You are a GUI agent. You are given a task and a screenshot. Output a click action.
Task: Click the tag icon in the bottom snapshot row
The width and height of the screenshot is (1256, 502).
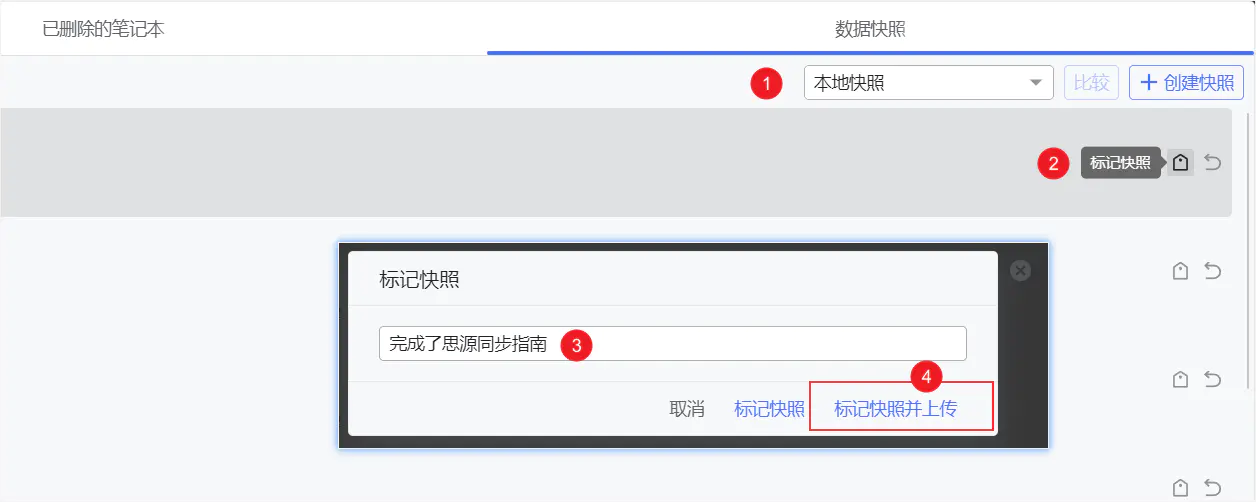(x=1181, y=487)
